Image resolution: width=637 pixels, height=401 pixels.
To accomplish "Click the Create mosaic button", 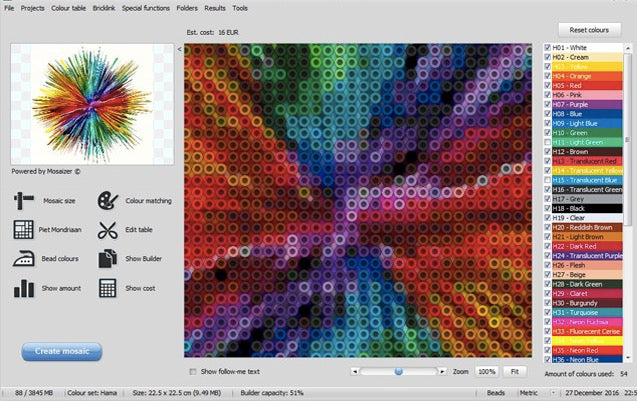I will click(x=62, y=351).
